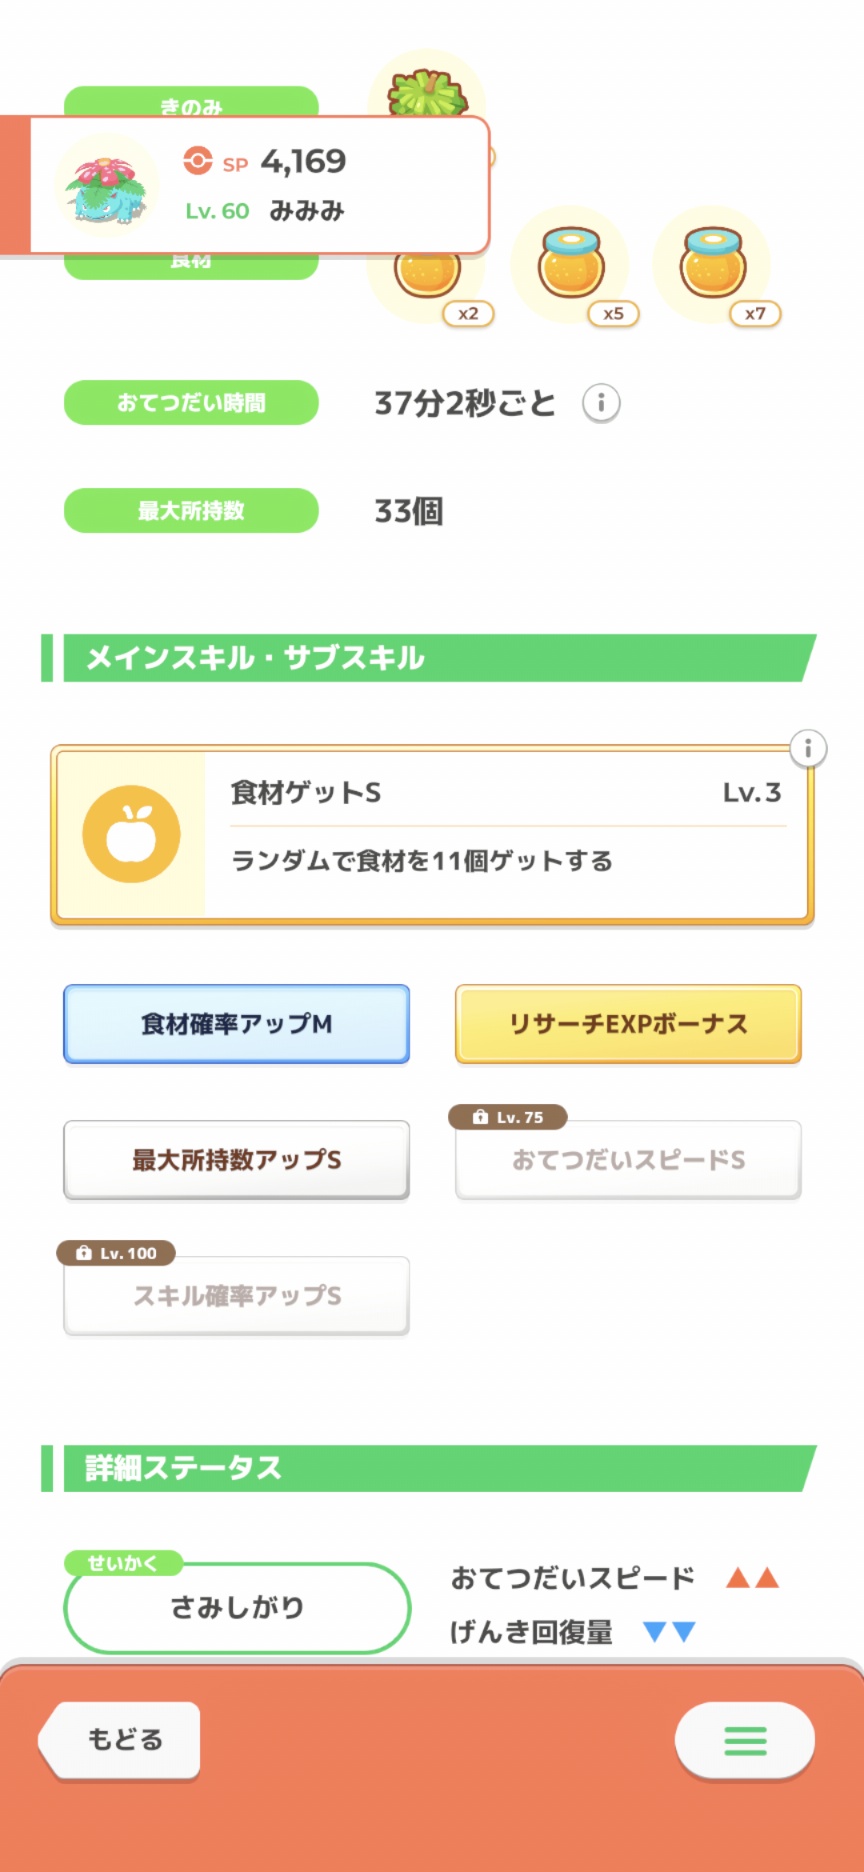Tap the おてつだい時間 green label
This screenshot has width=864, height=1872.
click(x=191, y=403)
